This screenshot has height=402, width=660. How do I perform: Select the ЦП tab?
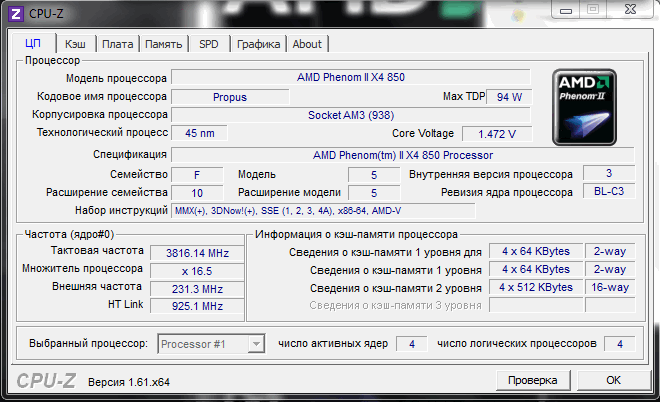click(x=33, y=43)
